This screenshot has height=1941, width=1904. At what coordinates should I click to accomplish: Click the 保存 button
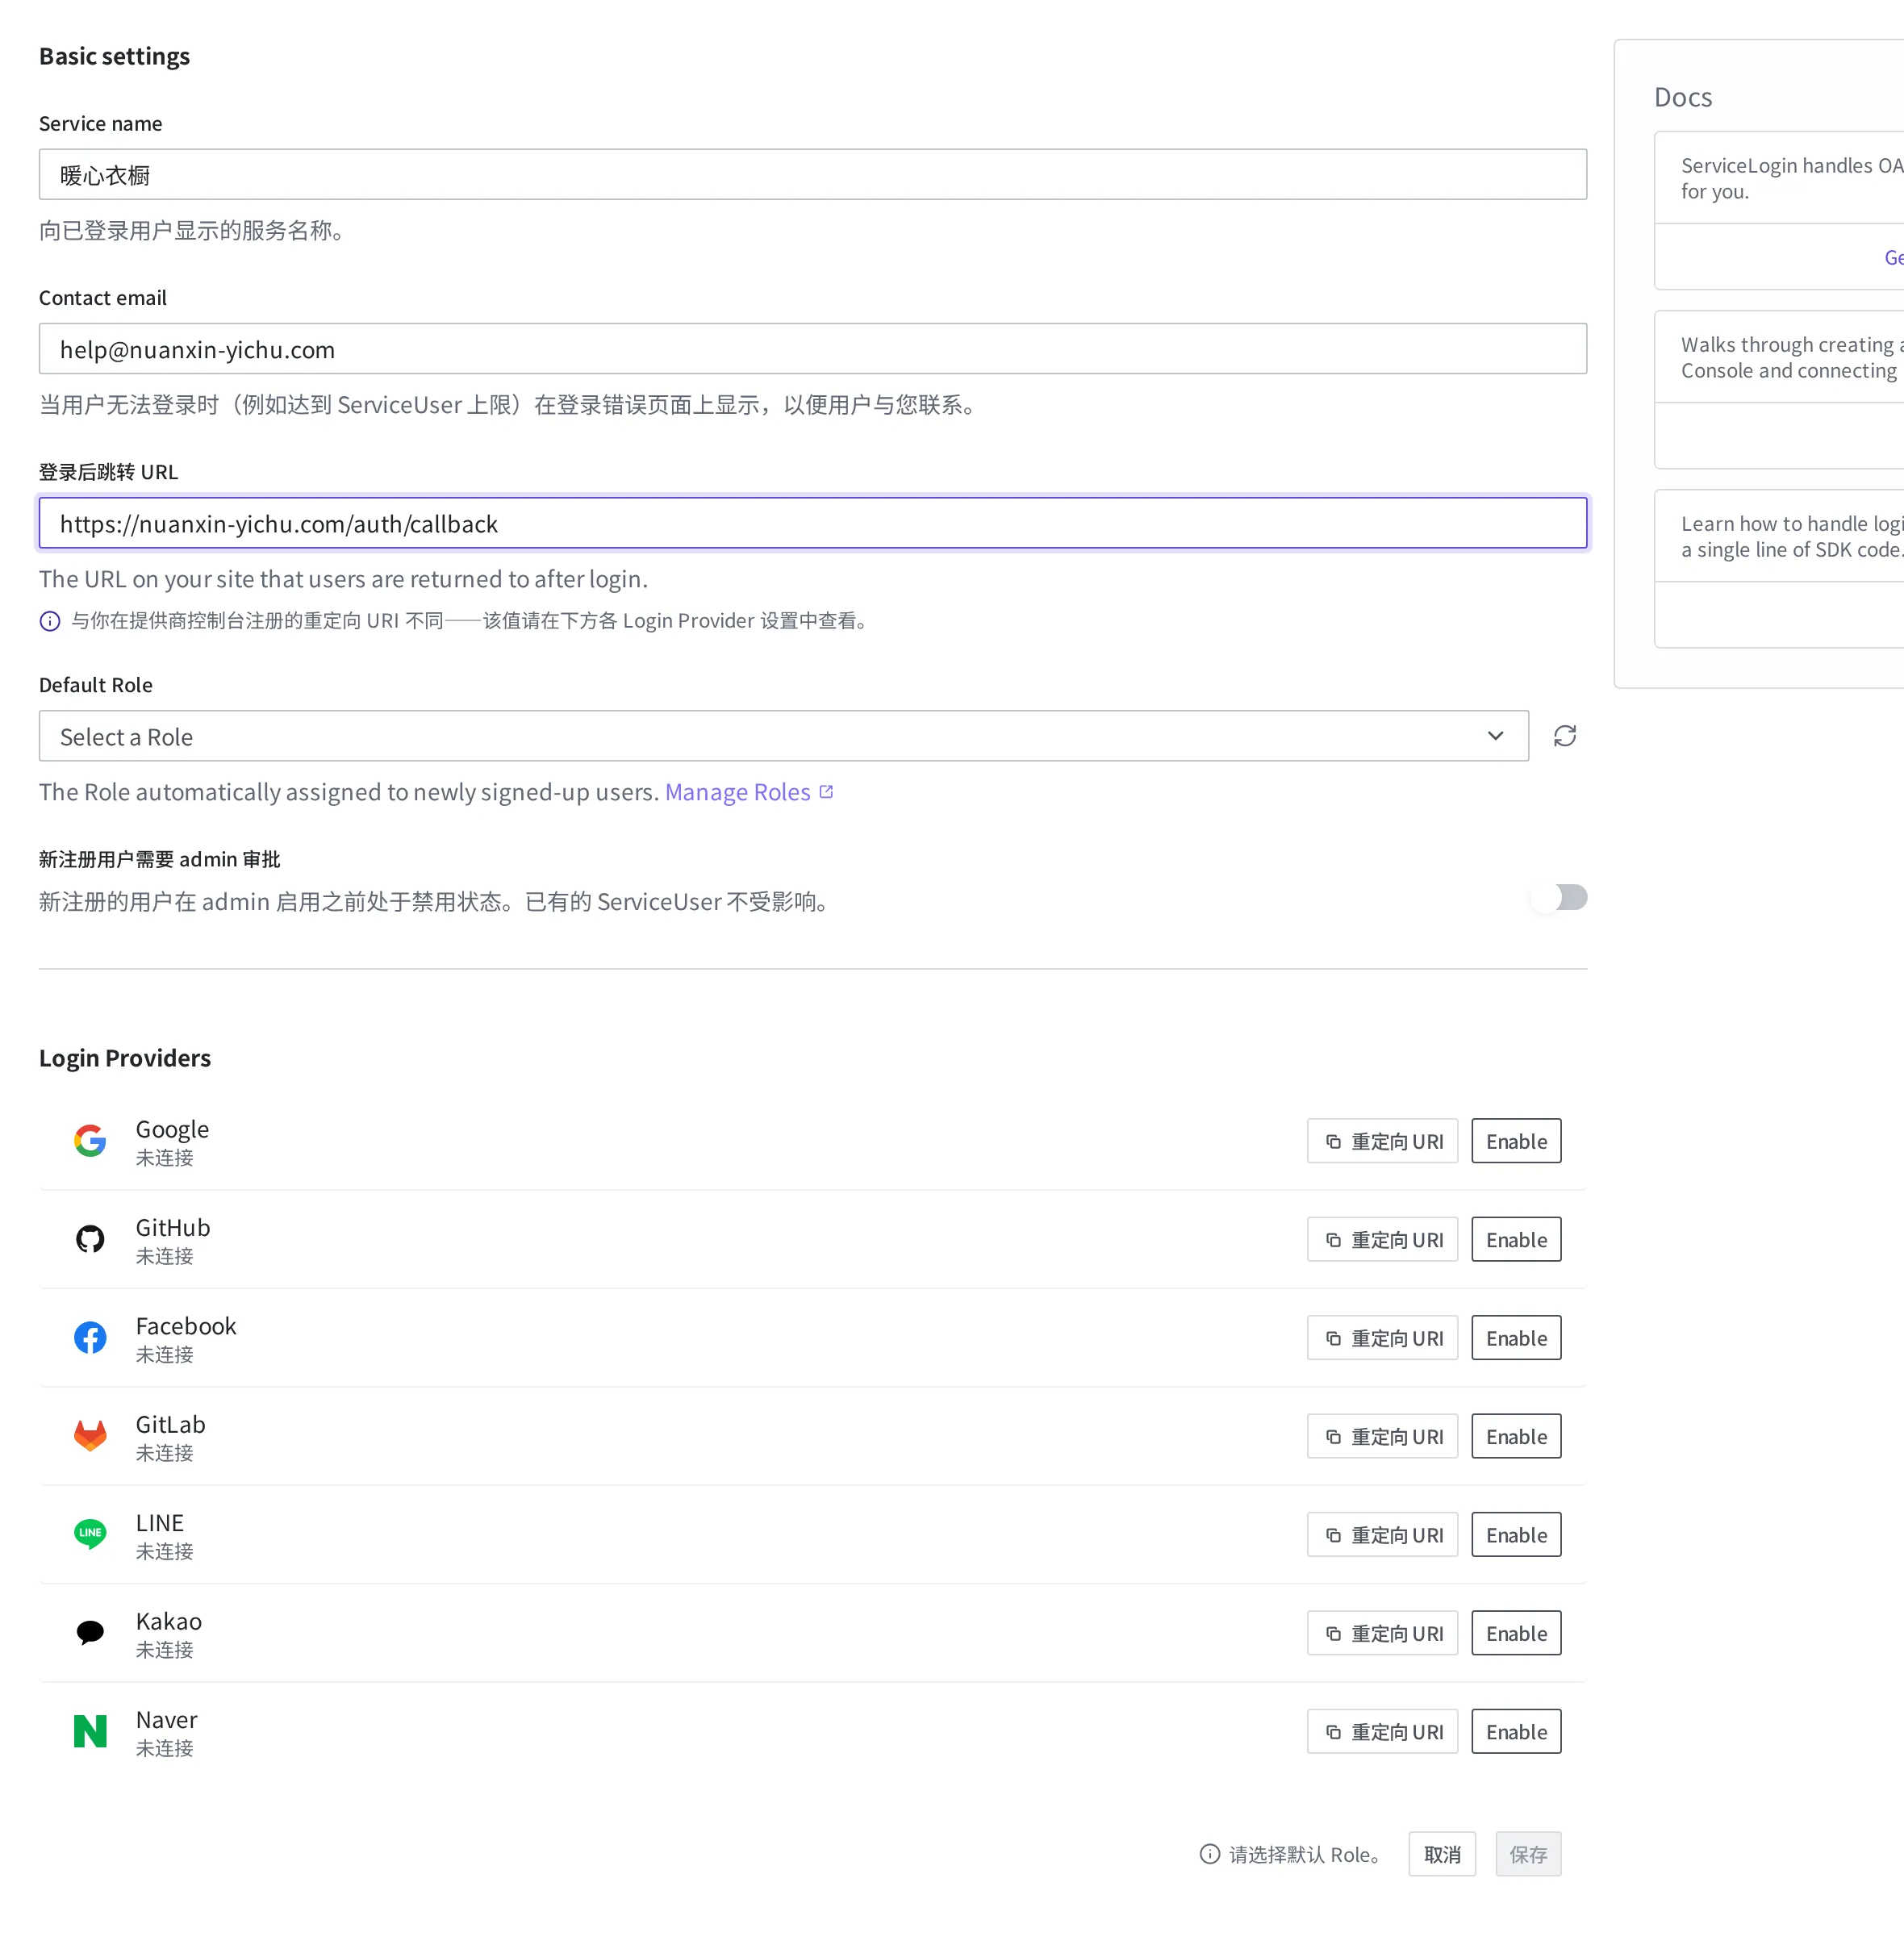click(x=1528, y=1854)
